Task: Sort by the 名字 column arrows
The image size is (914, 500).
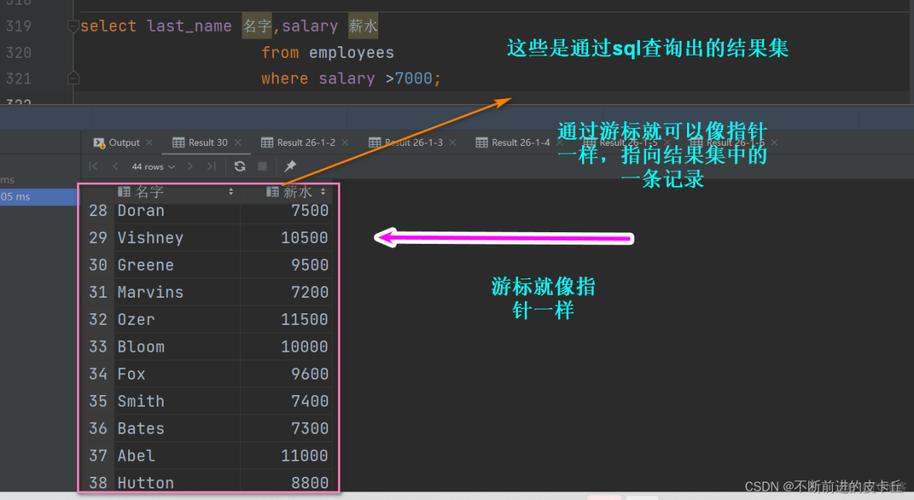Action: click(231, 192)
